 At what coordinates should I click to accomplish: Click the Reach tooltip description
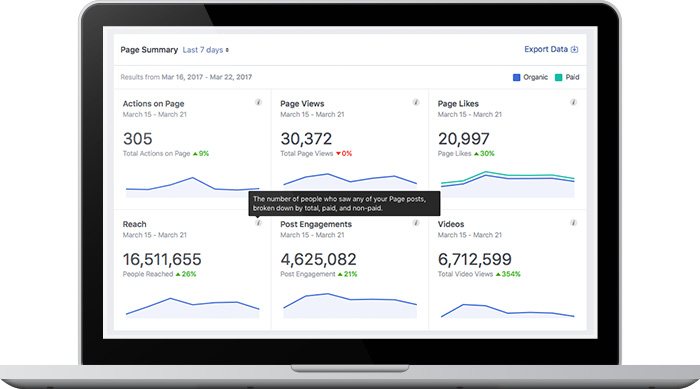[x=344, y=204]
